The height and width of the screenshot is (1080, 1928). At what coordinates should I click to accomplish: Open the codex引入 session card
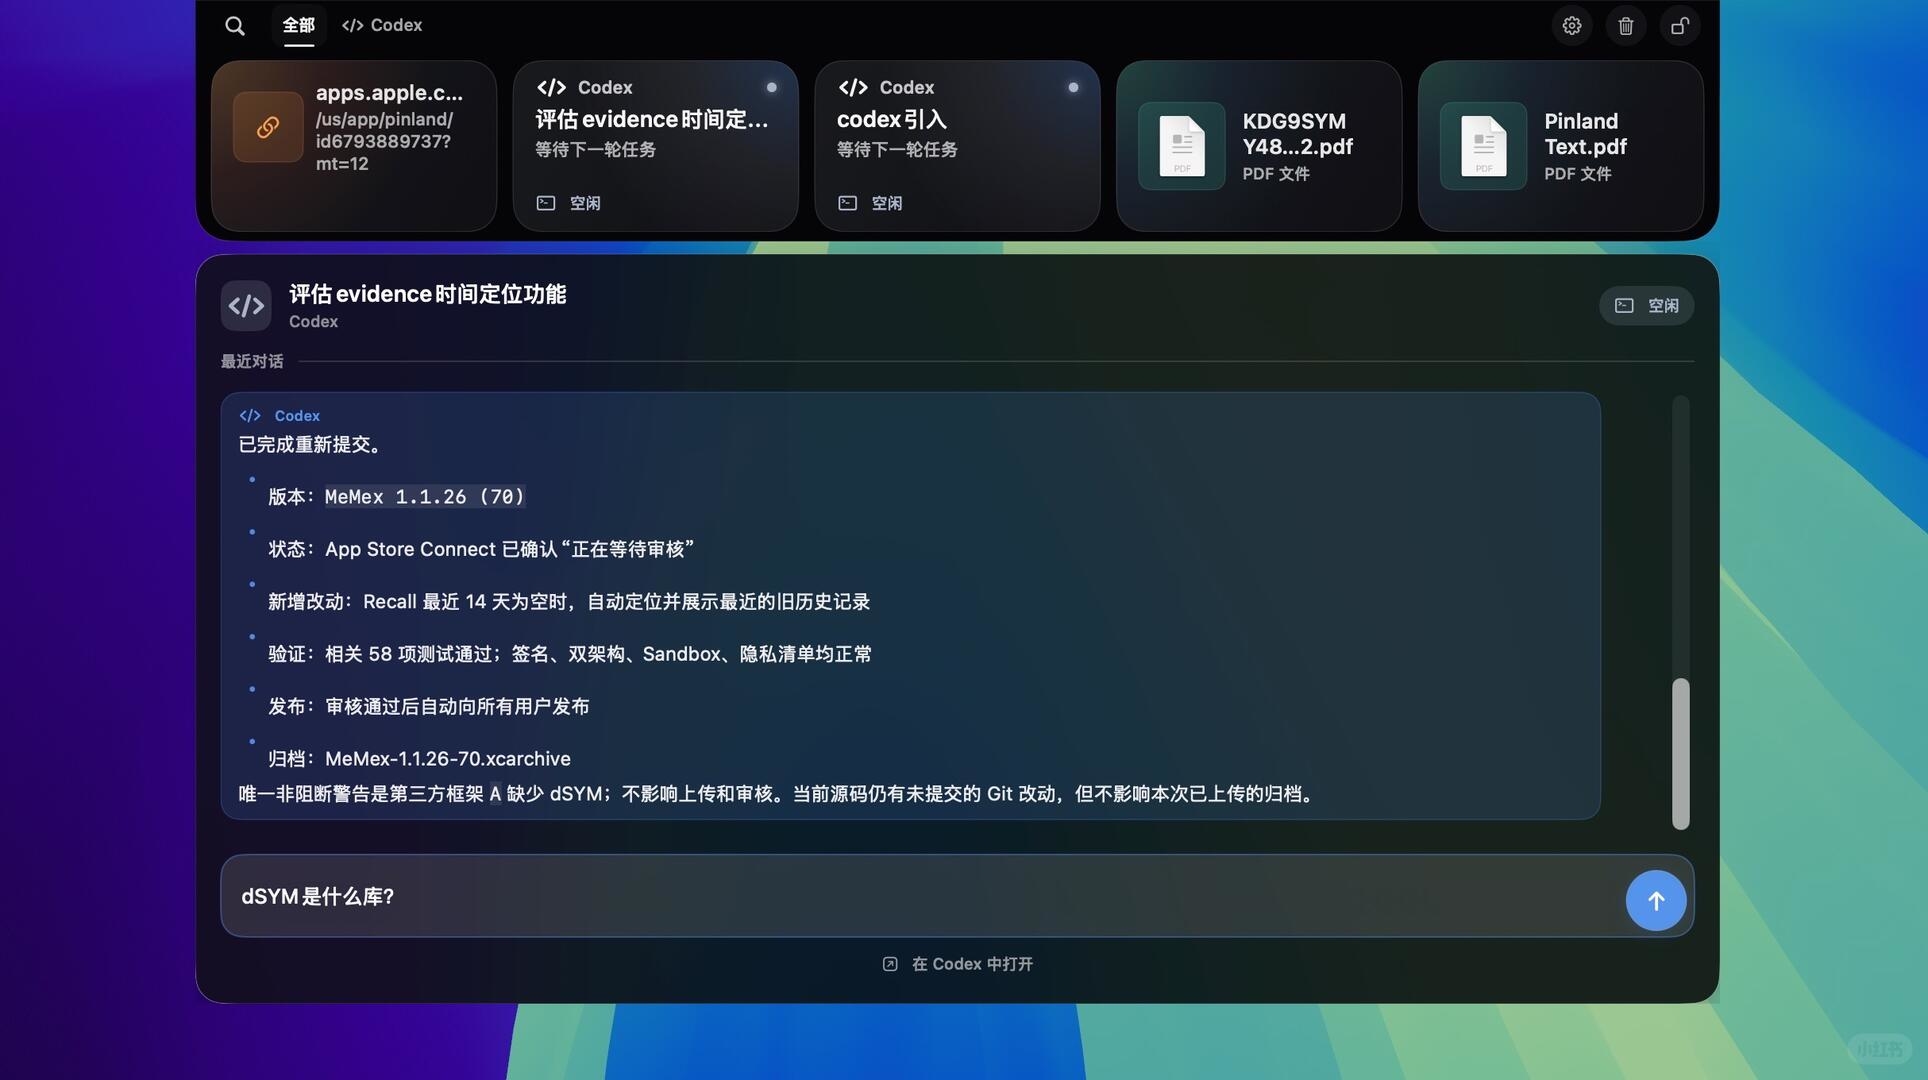pyautogui.click(x=958, y=146)
